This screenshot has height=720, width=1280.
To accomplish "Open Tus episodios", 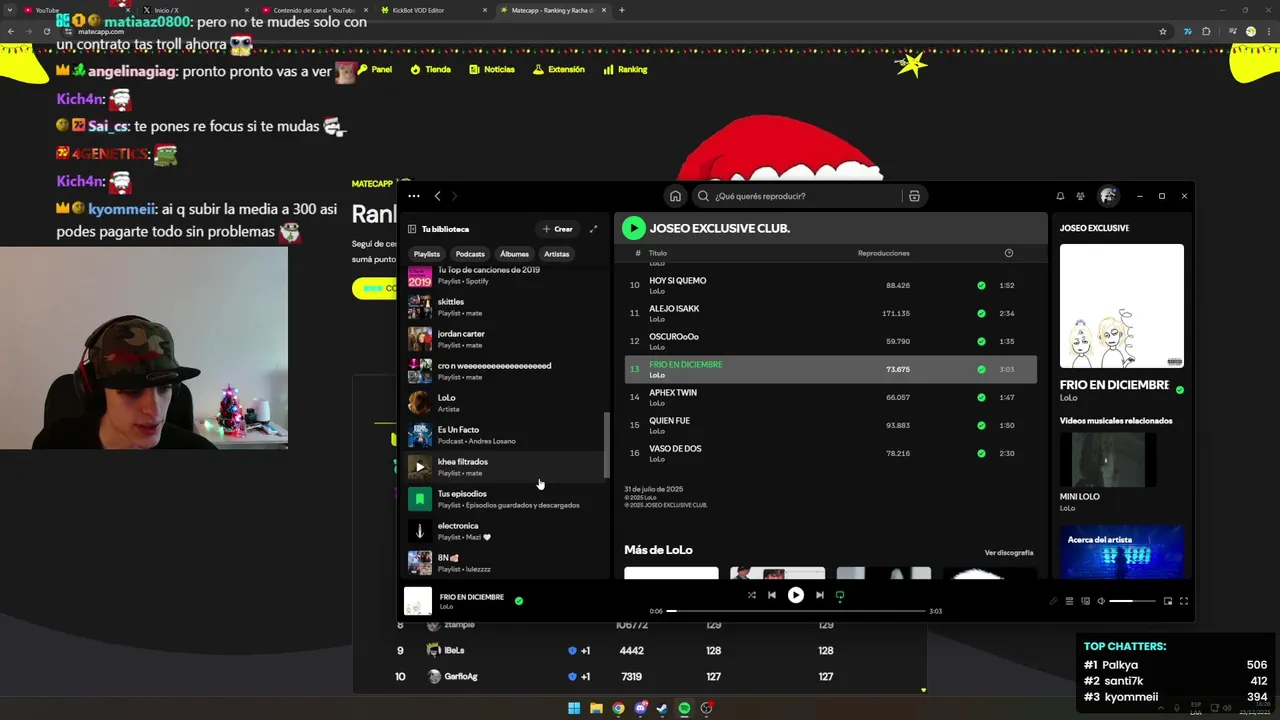I will coord(505,498).
